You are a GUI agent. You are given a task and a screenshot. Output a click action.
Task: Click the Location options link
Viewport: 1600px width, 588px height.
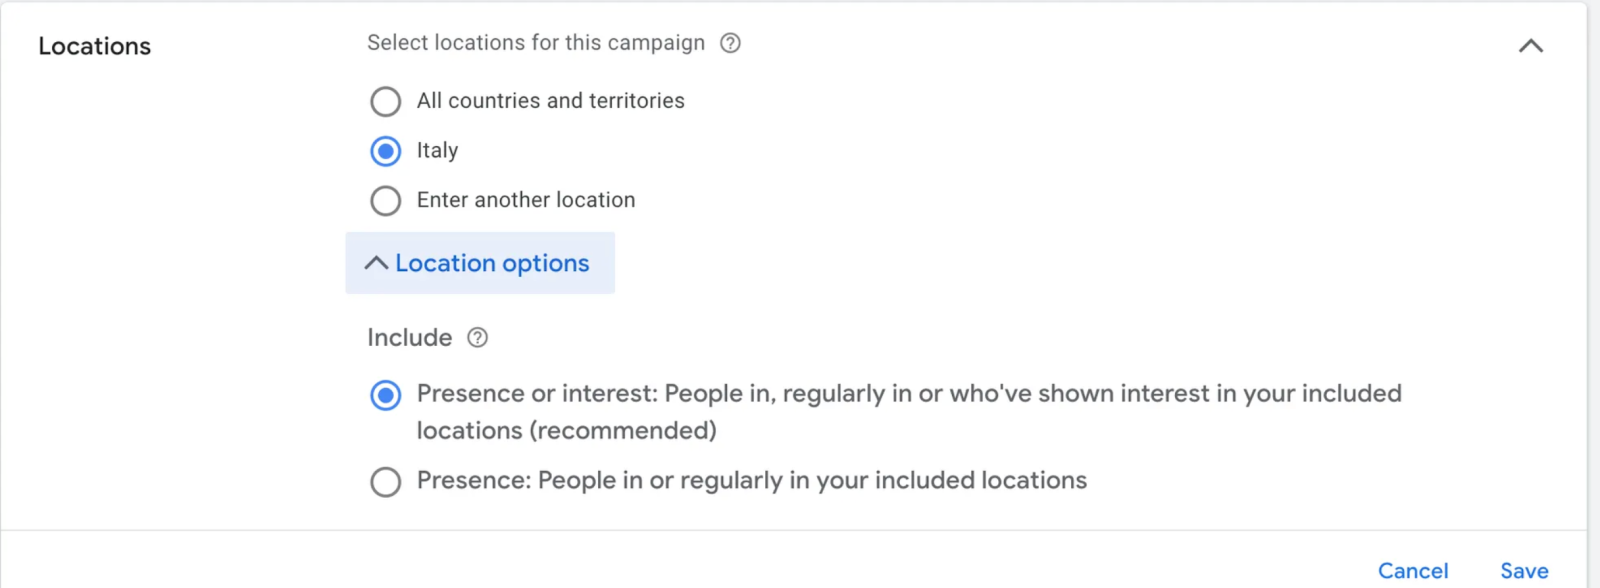tap(491, 263)
